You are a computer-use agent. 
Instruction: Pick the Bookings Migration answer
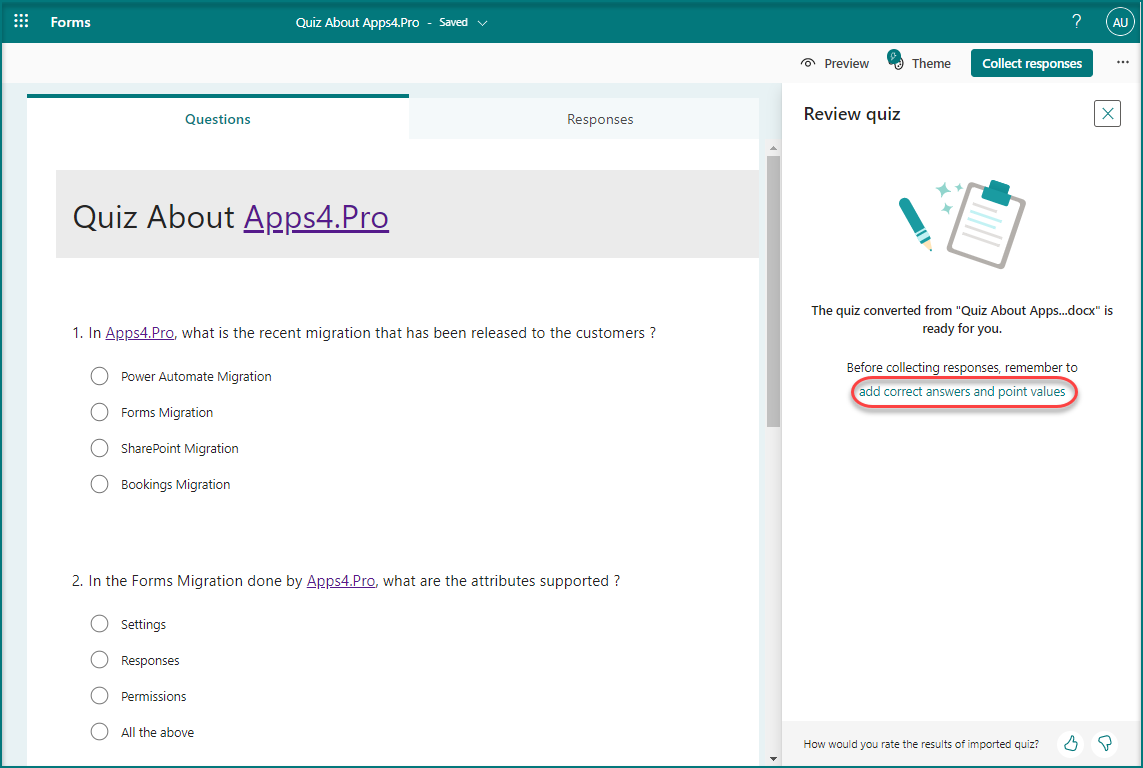point(99,484)
